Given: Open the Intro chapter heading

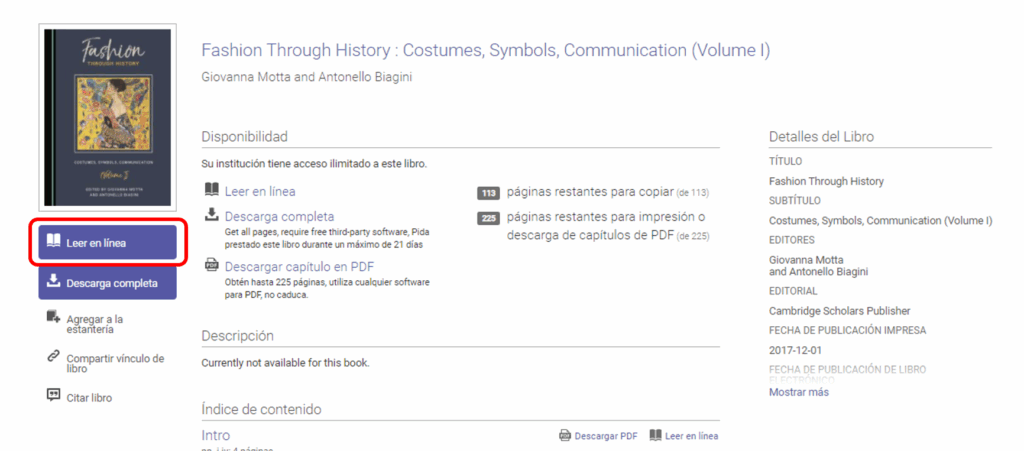Looking at the screenshot, I should click(215, 435).
